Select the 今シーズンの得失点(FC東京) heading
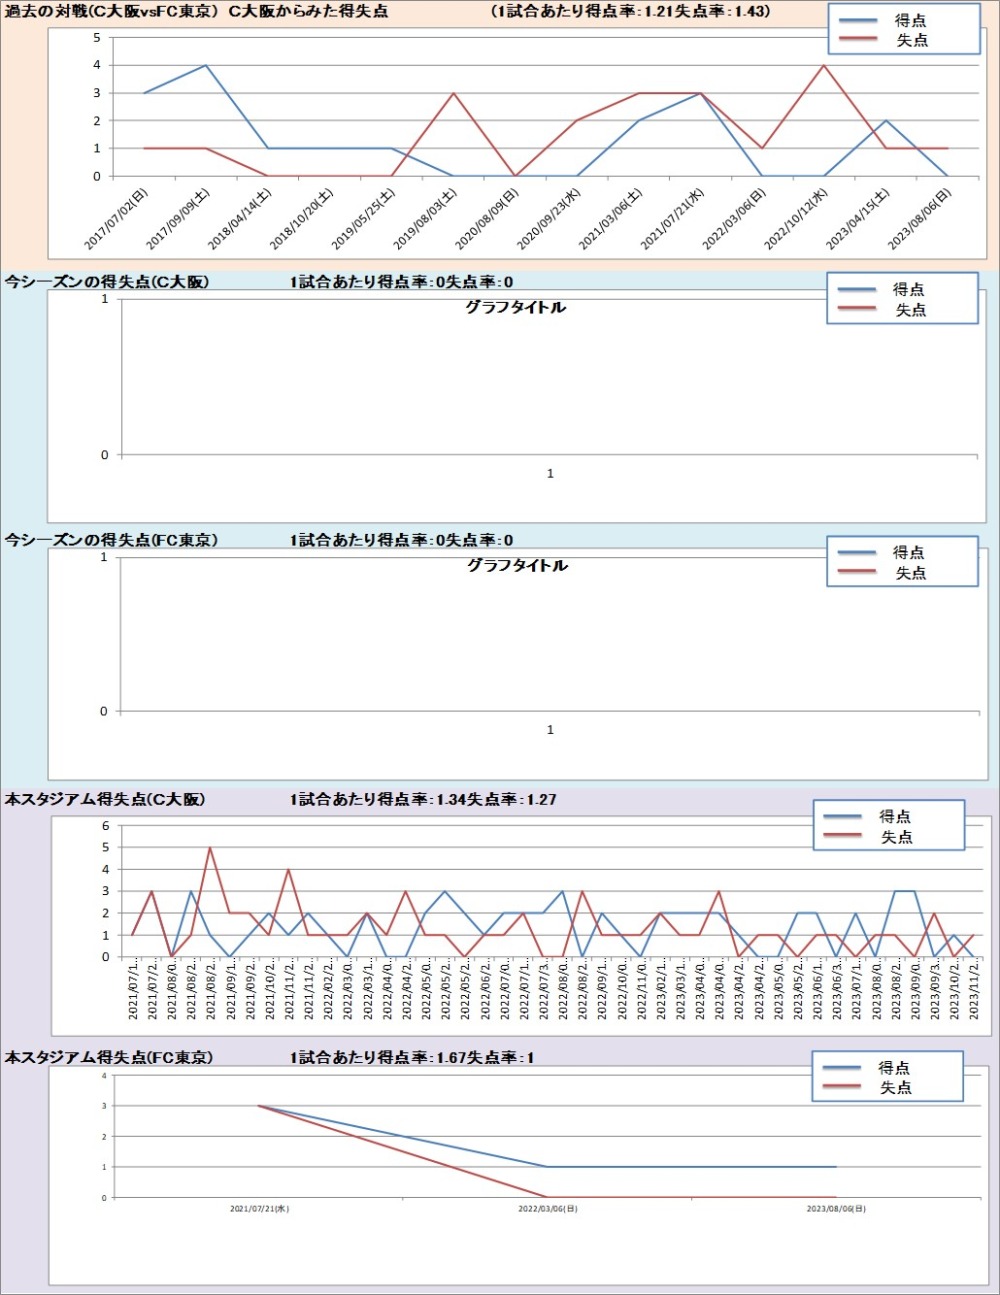The height and width of the screenshot is (1295, 1000). click(x=111, y=540)
